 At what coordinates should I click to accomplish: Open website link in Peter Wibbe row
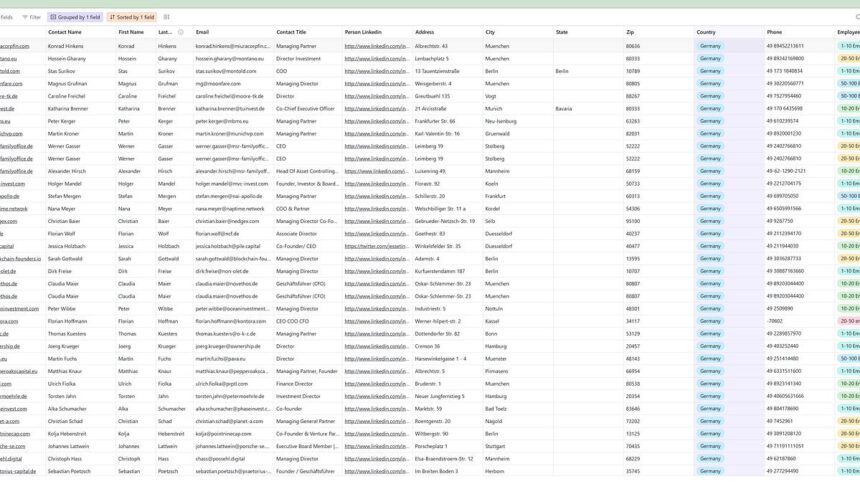pos(19,309)
